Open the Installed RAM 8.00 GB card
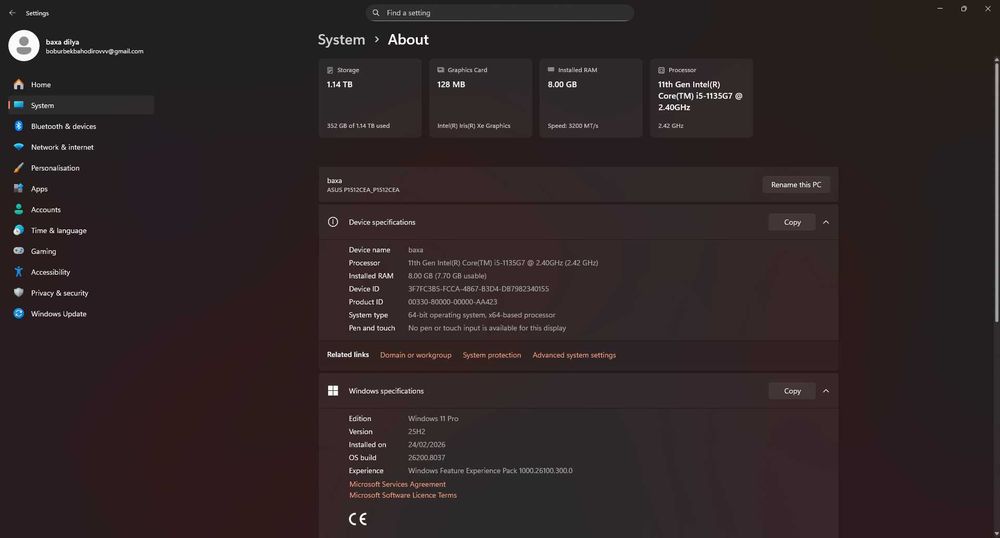 click(591, 98)
